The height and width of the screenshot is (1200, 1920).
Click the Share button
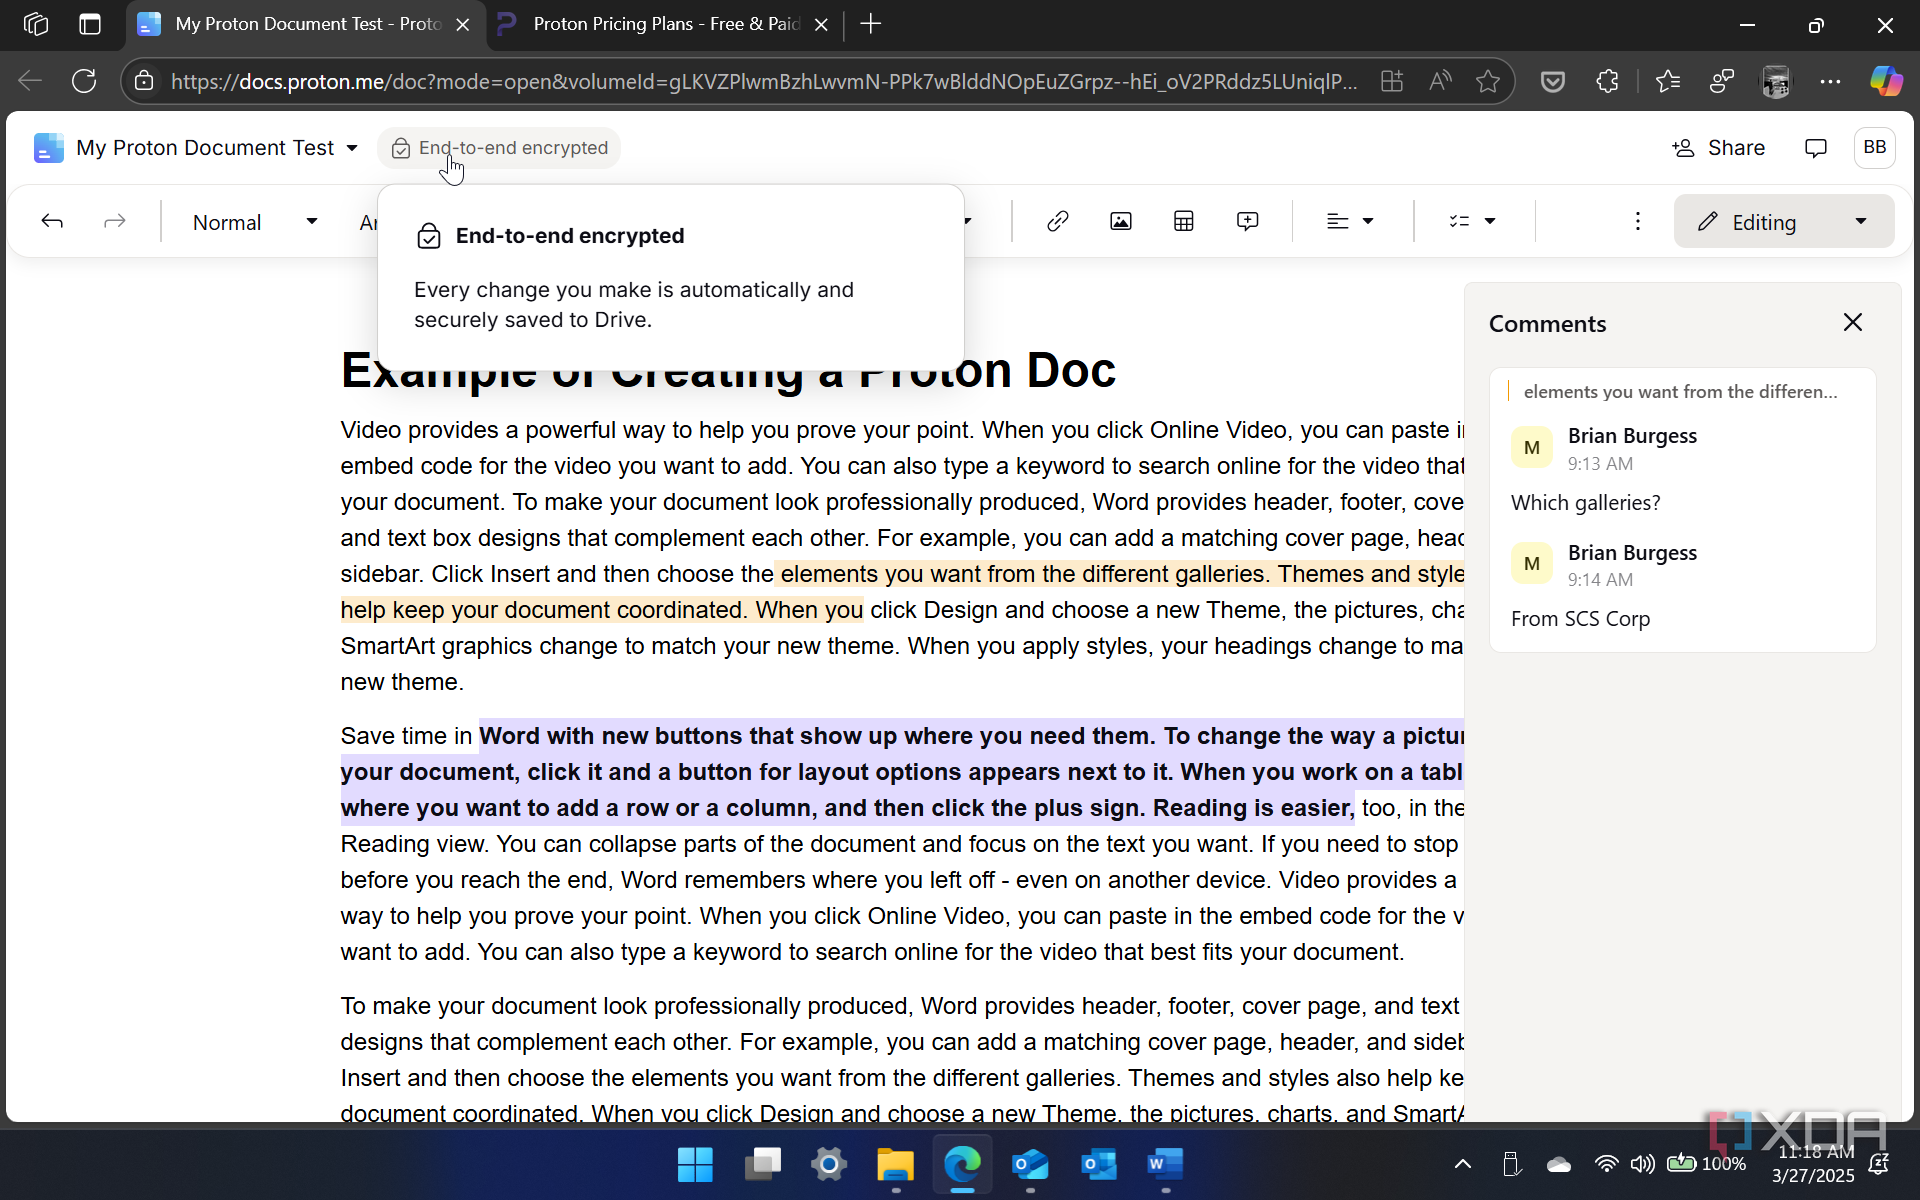1718,148
